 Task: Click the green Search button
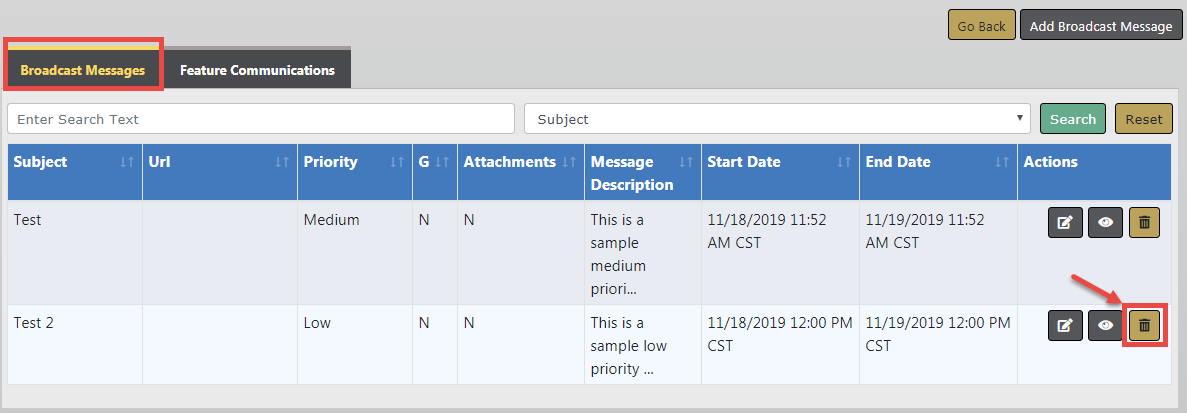point(1072,119)
